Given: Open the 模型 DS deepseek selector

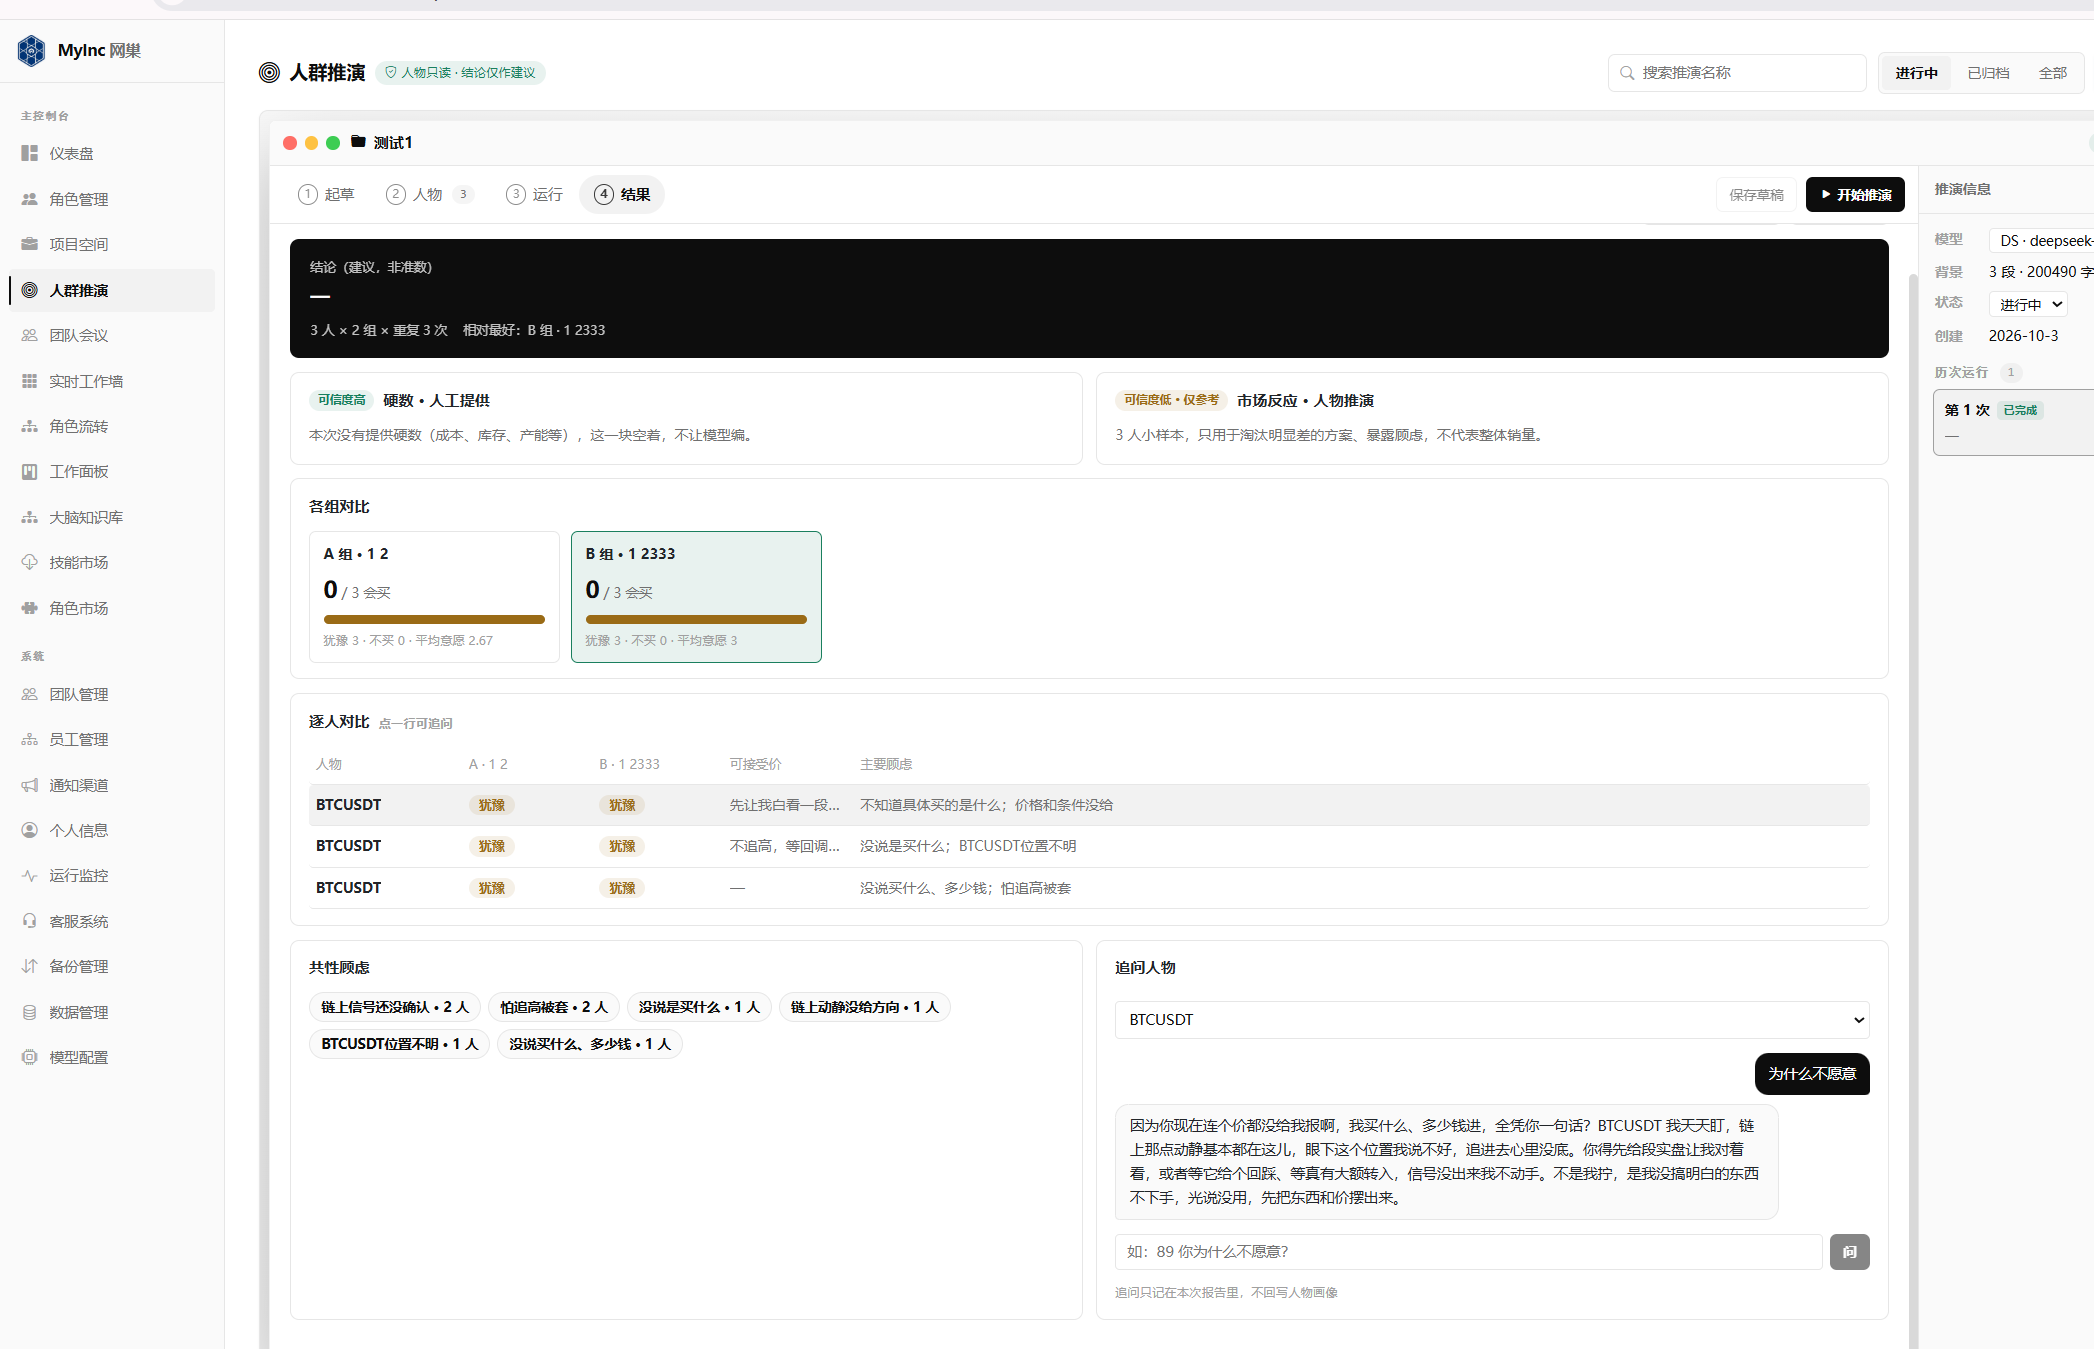Looking at the screenshot, I should coord(2042,241).
